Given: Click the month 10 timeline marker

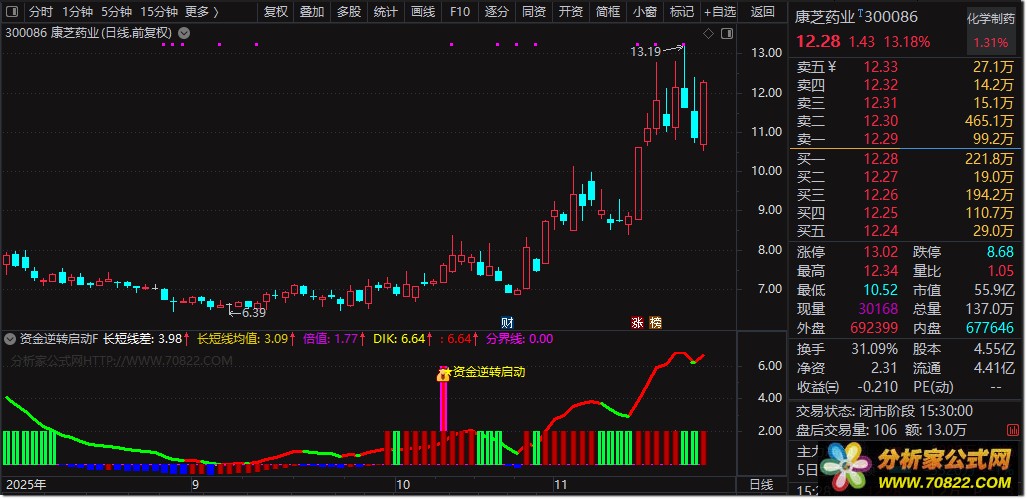Looking at the screenshot, I should tap(401, 485).
